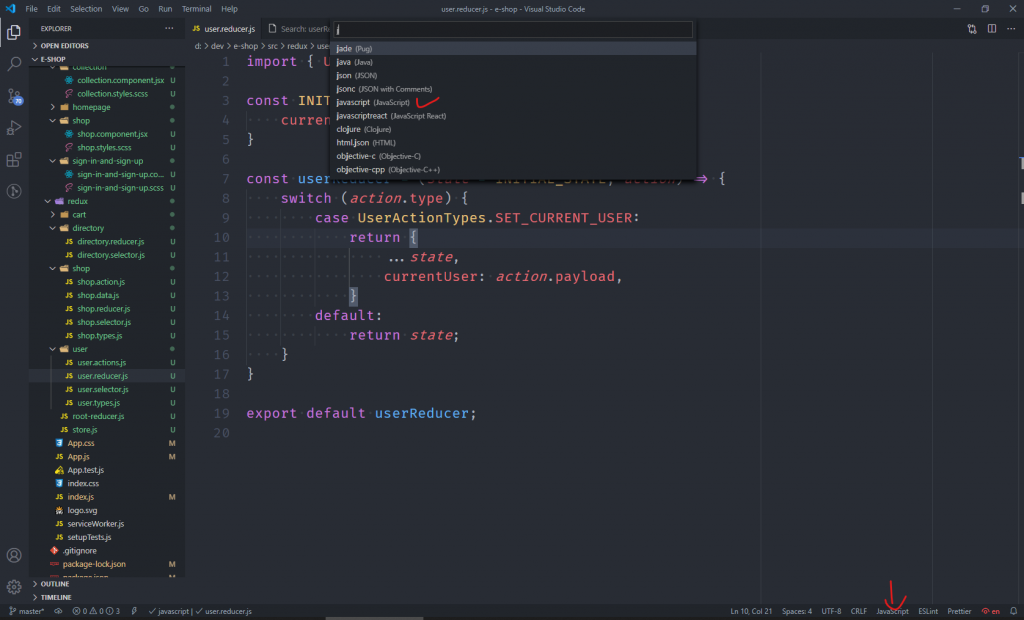The image size is (1024, 620).
Task: Open shop.reducer.js in the explorer
Action: (106, 309)
